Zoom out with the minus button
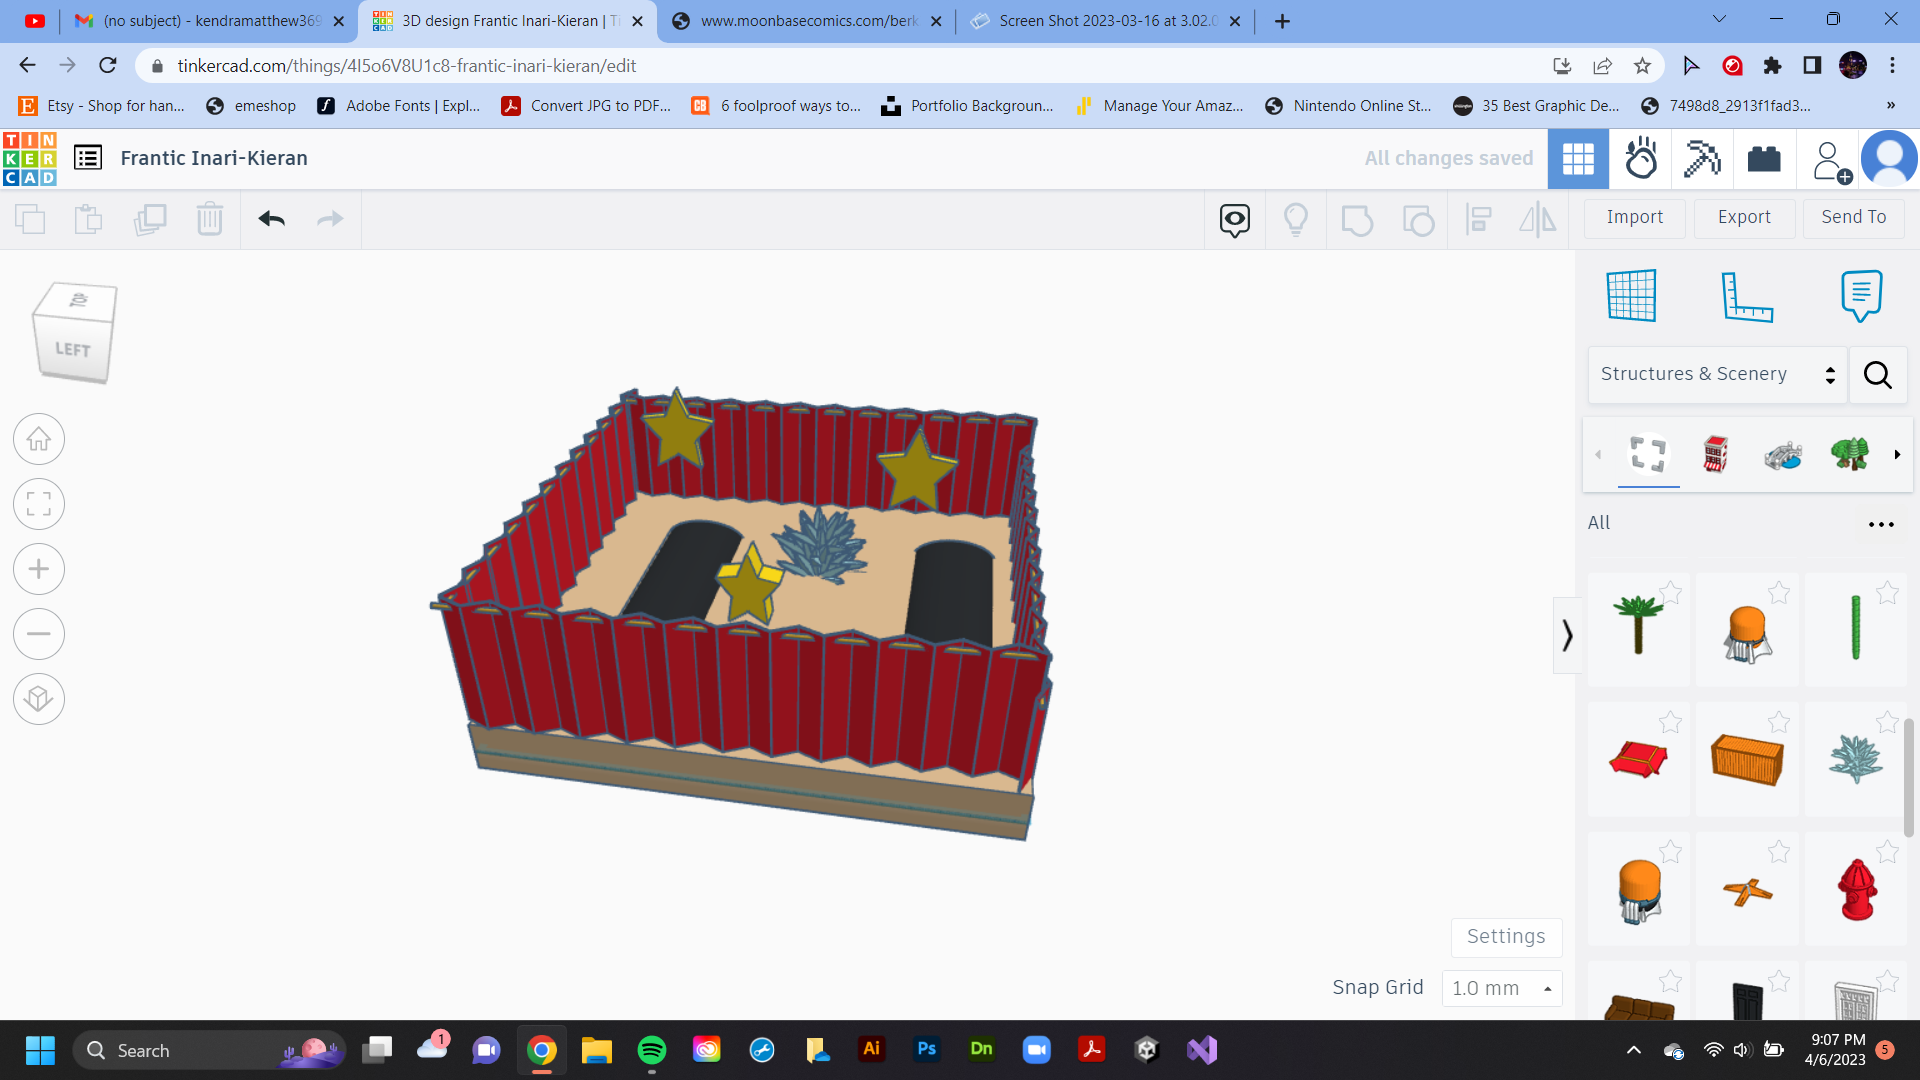The width and height of the screenshot is (1920, 1080). click(x=39, y=634)
